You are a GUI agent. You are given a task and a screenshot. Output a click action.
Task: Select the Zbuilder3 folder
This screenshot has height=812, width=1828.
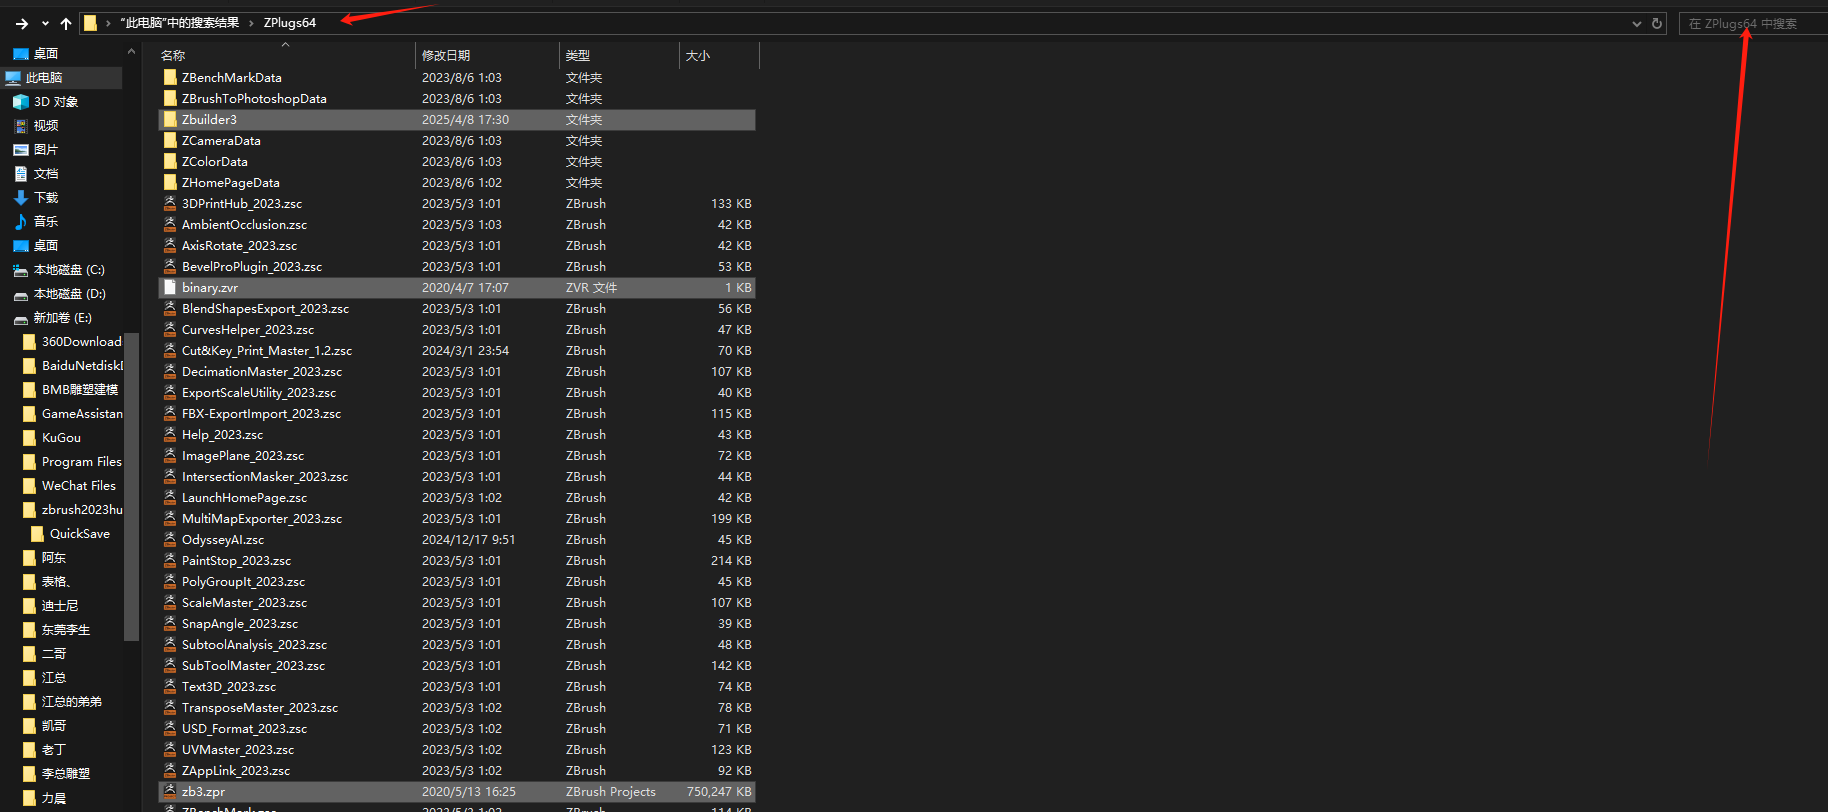[x=209, y=120]
